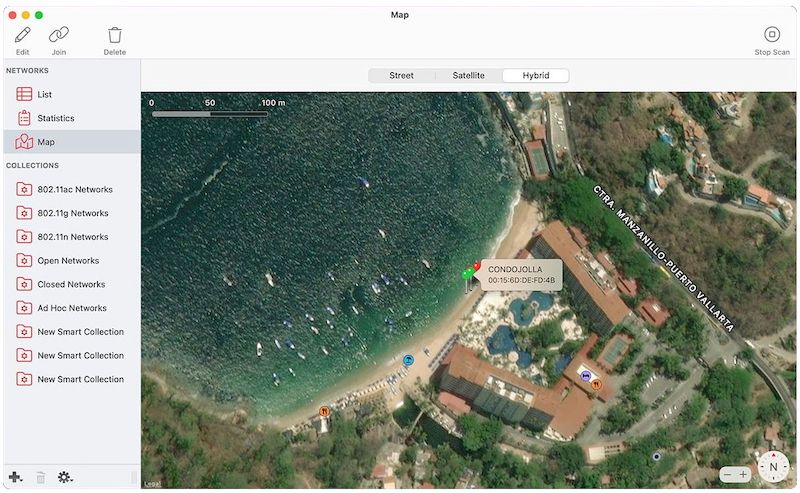800x493 pixels.
Task: Add a collection with the plus icon
Action: [15, 478]
